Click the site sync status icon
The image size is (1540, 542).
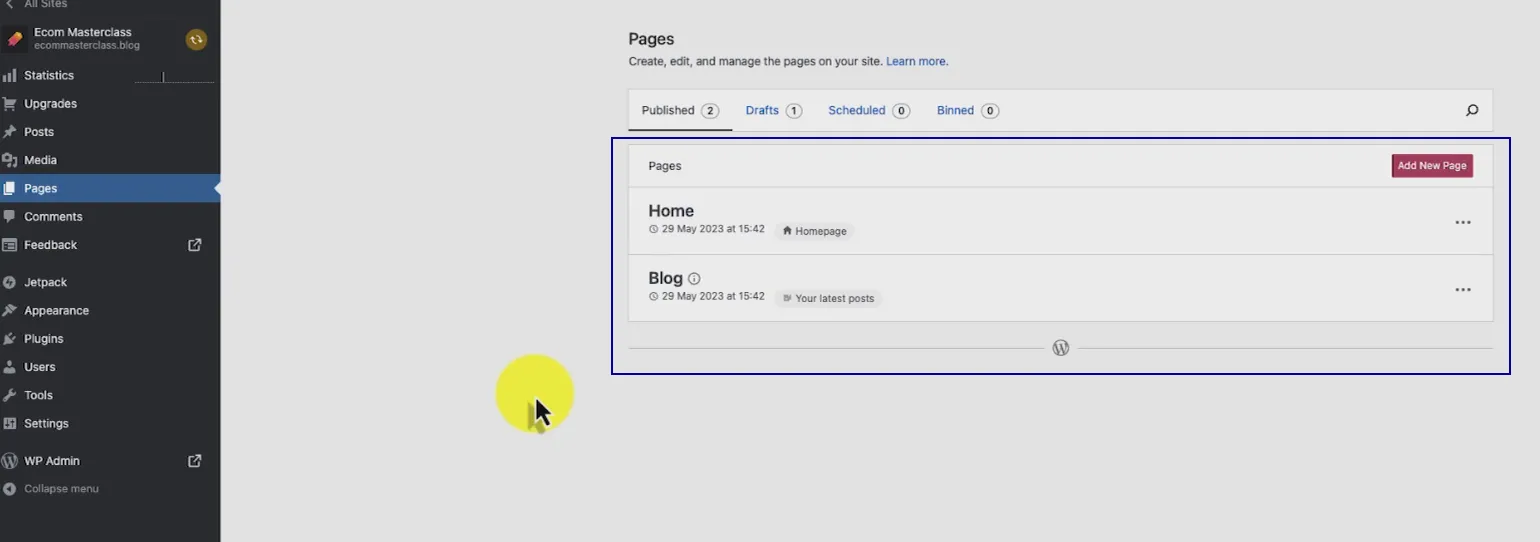[x=196, y=39]
